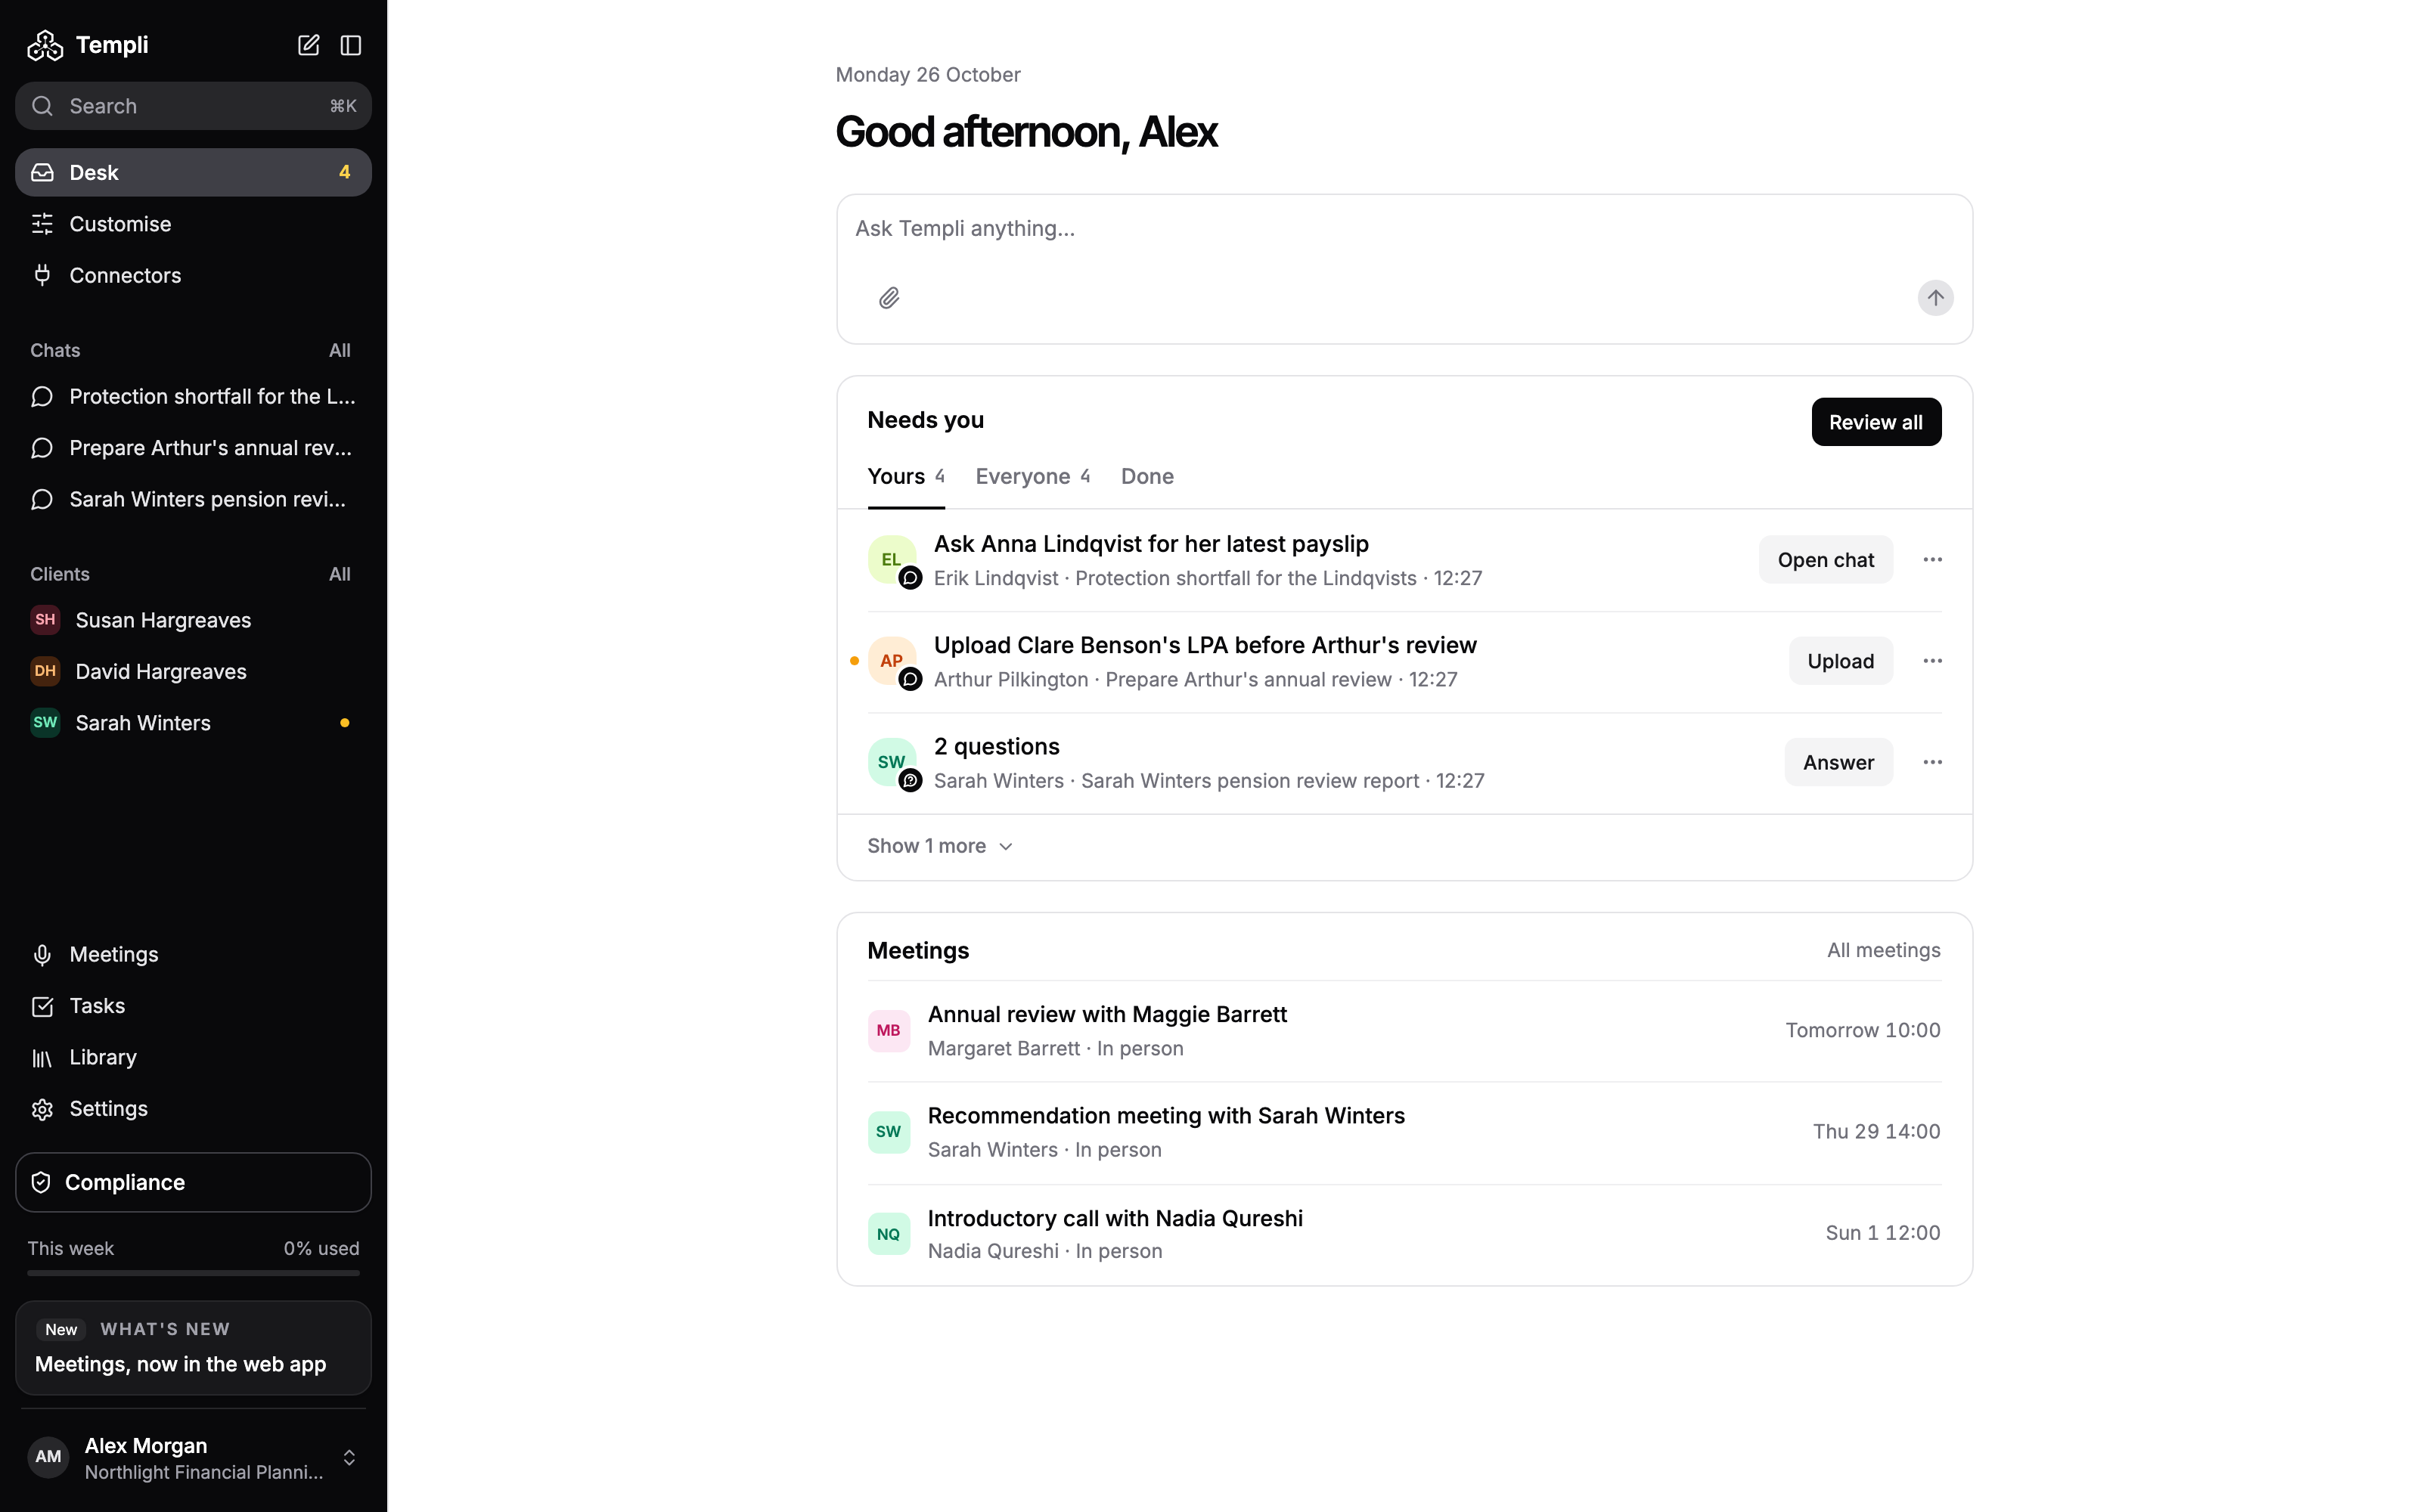Open Sarah Winters pension review chat
The height and width of the screenshot is (1512, 2420).
click(x=193, y=499)
